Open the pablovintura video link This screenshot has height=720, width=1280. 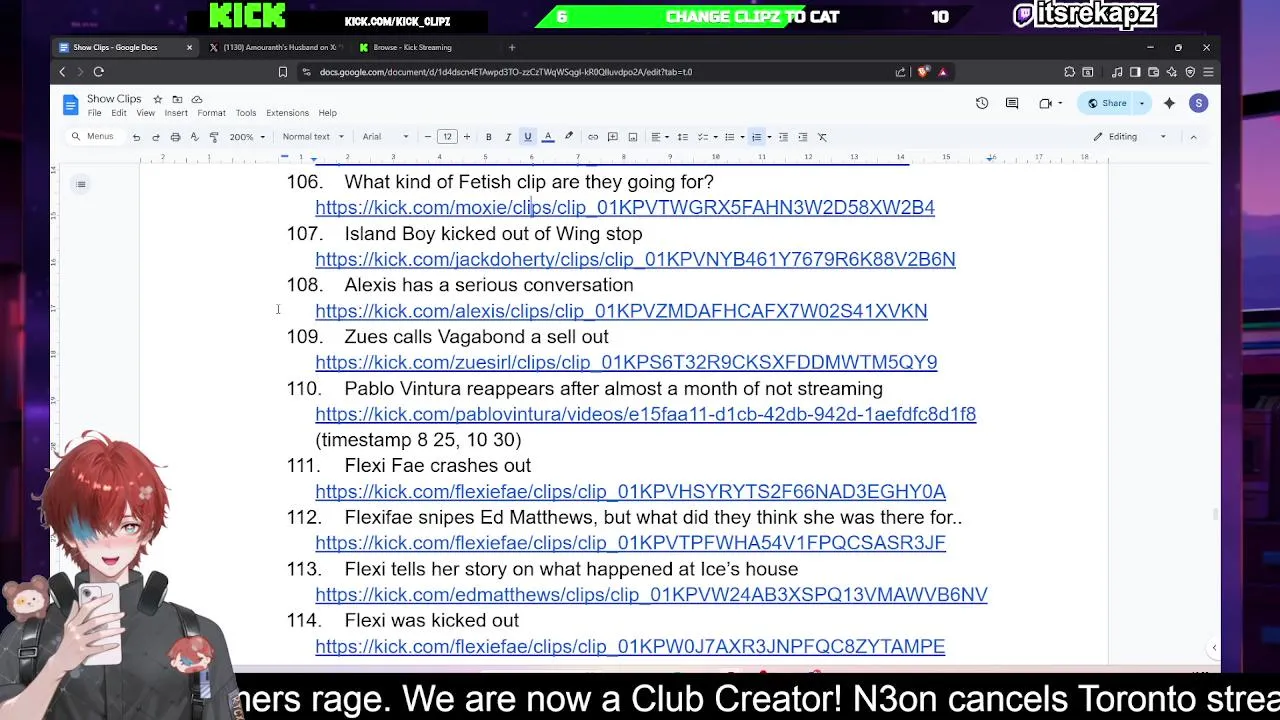(x=645, y=414)
